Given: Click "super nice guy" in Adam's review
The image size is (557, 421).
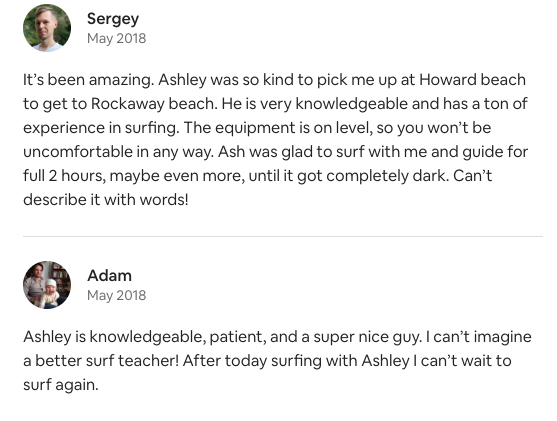Looking at the screenshot, I should pyautogui.click(x=368, y=337).
